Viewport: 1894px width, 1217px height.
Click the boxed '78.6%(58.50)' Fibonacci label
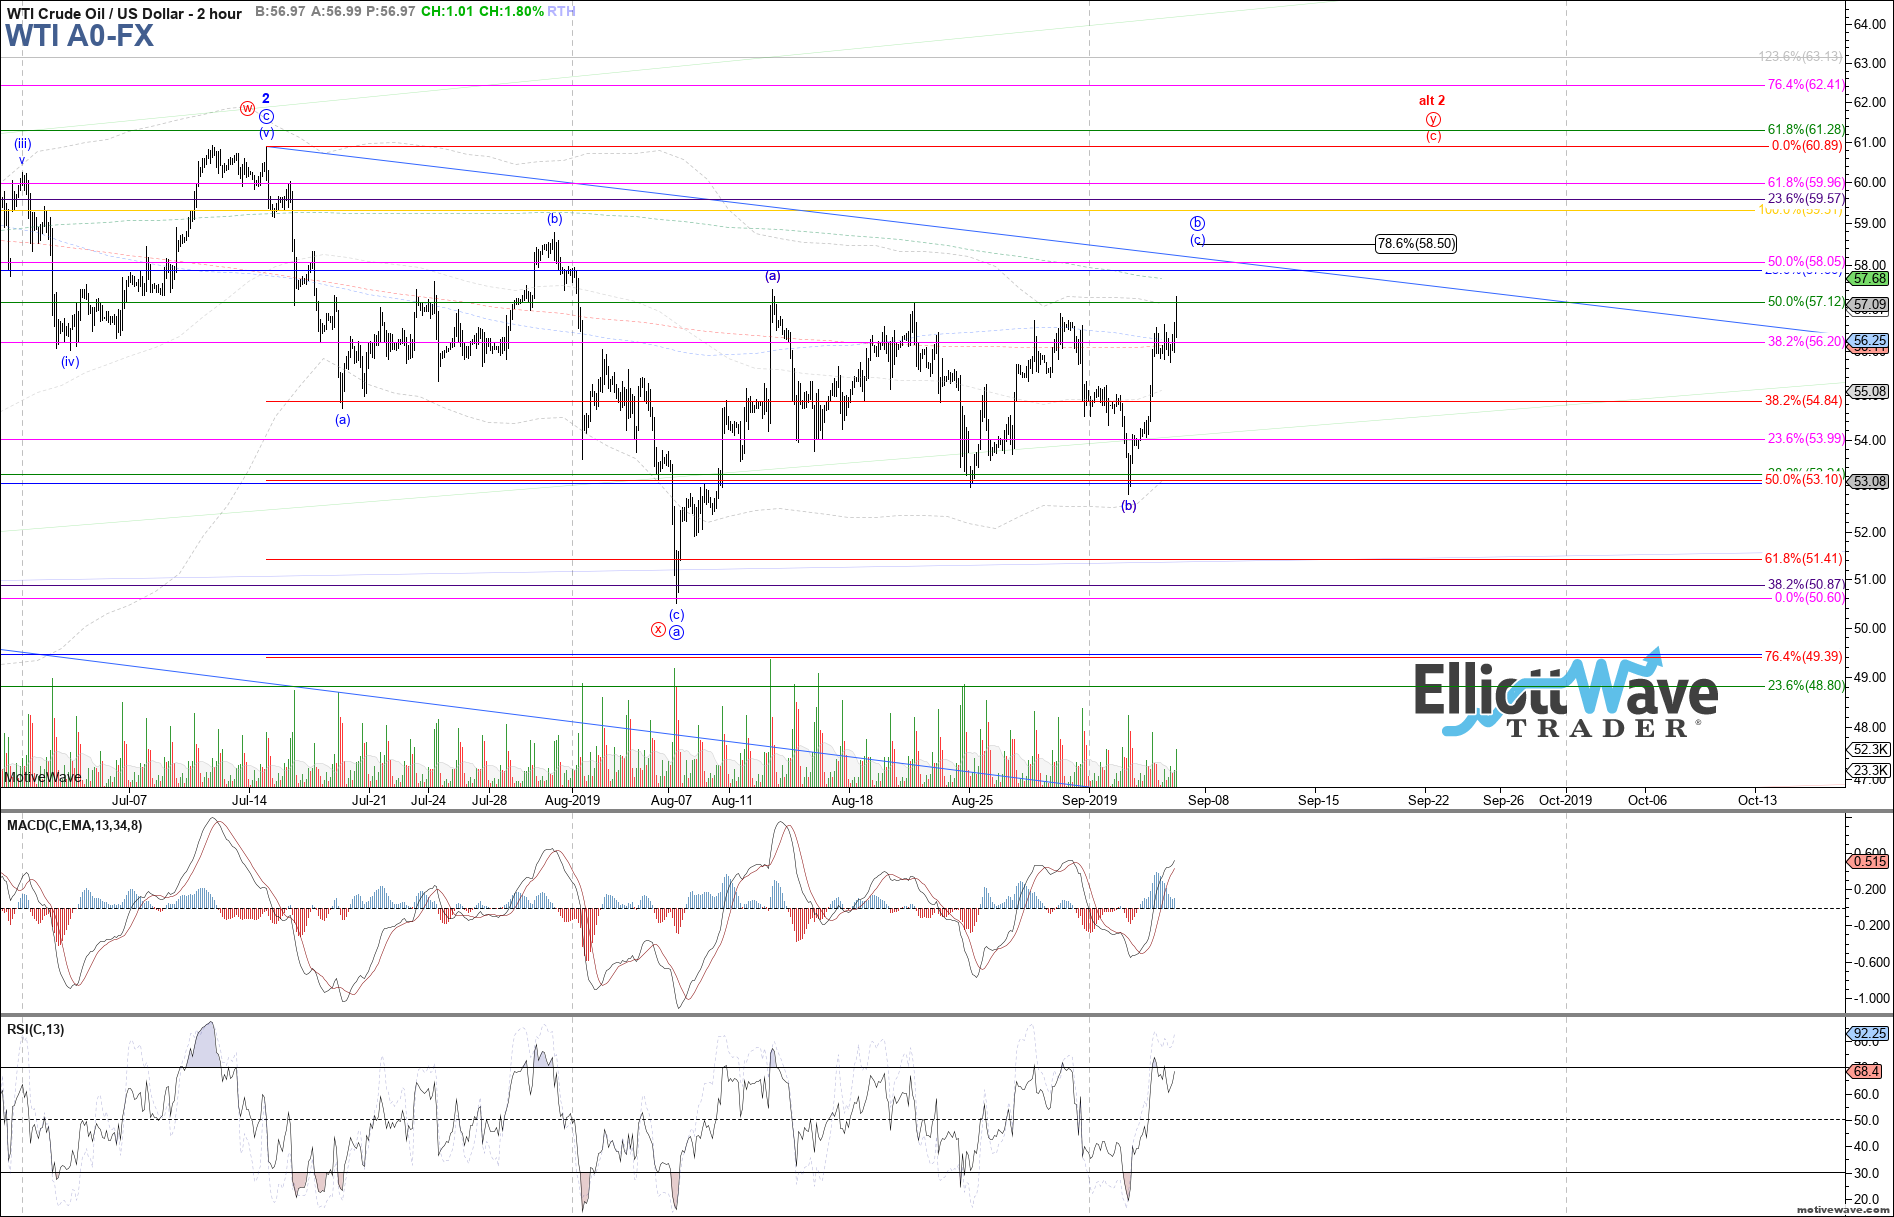click(1416, 243)
